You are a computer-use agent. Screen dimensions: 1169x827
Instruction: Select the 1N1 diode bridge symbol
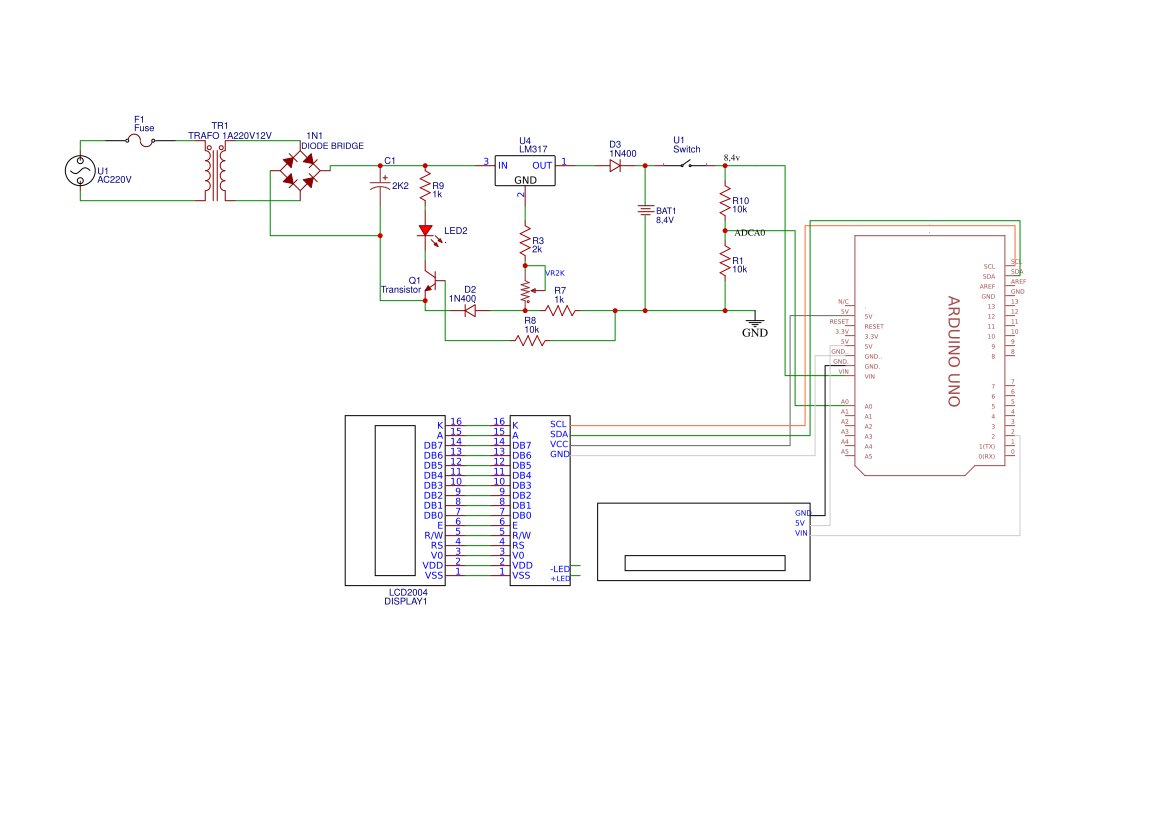[300, 172]
